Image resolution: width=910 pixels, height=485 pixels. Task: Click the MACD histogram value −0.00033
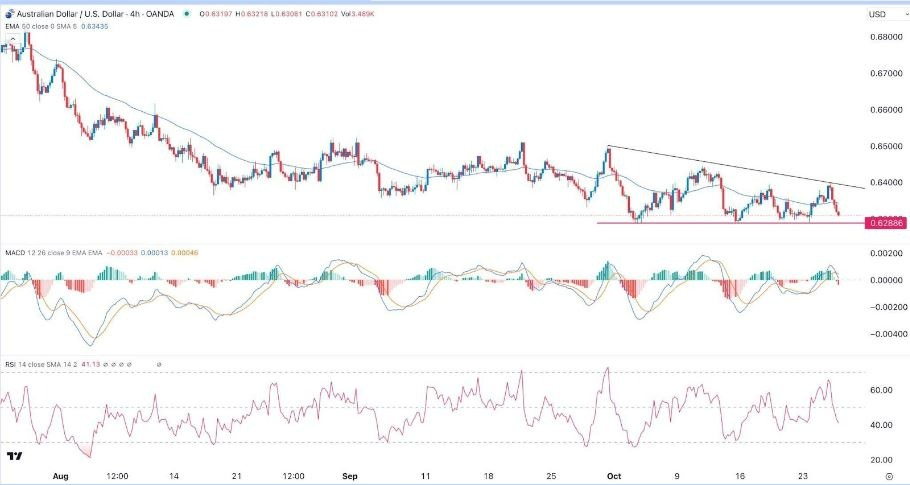point(120,253)
